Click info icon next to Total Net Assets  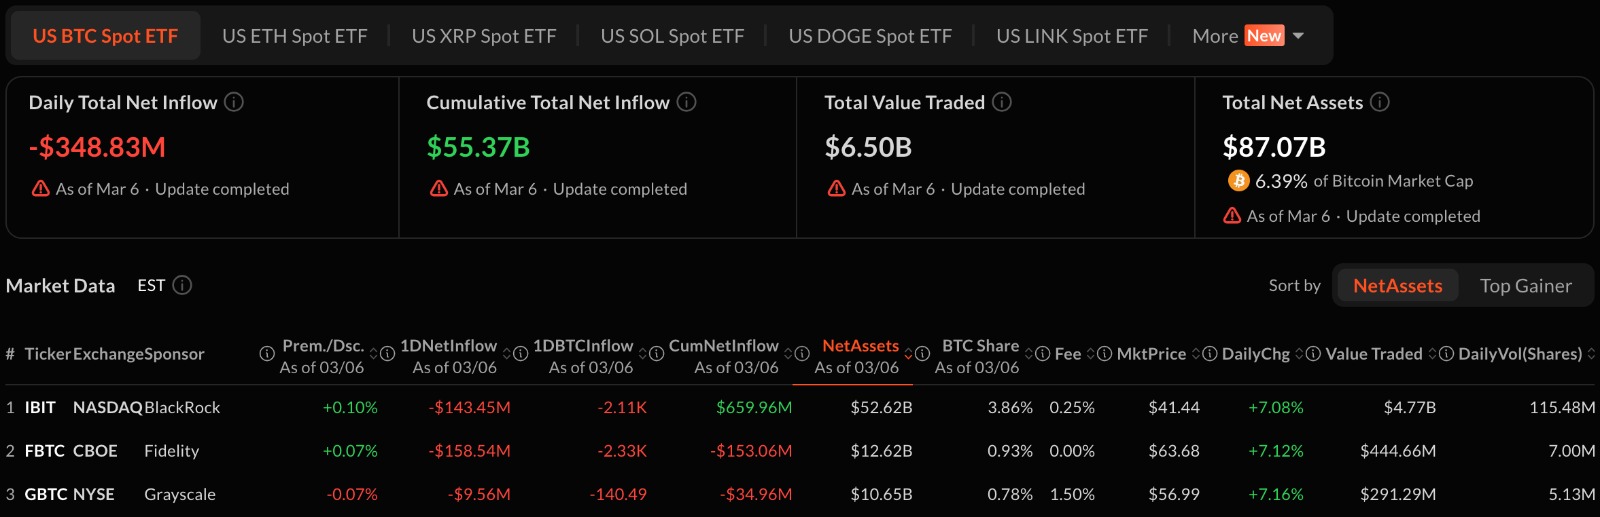[x=1380, y=102]
